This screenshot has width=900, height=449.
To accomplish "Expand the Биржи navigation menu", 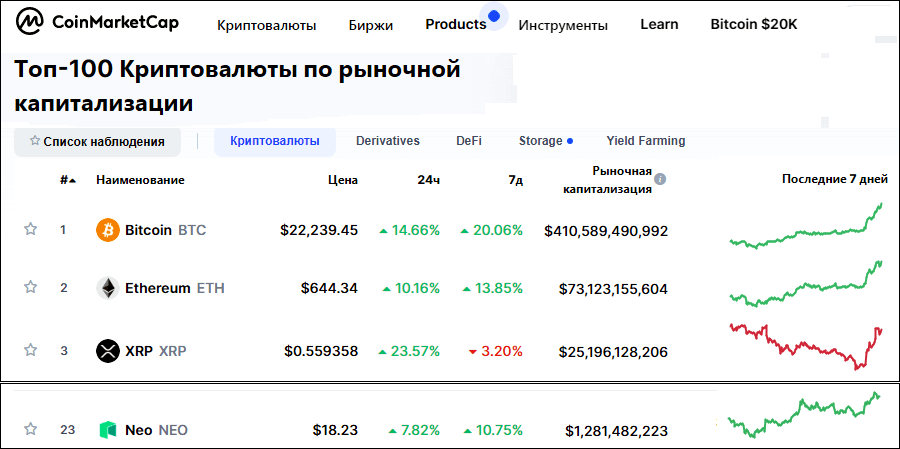I will [370, 25].
